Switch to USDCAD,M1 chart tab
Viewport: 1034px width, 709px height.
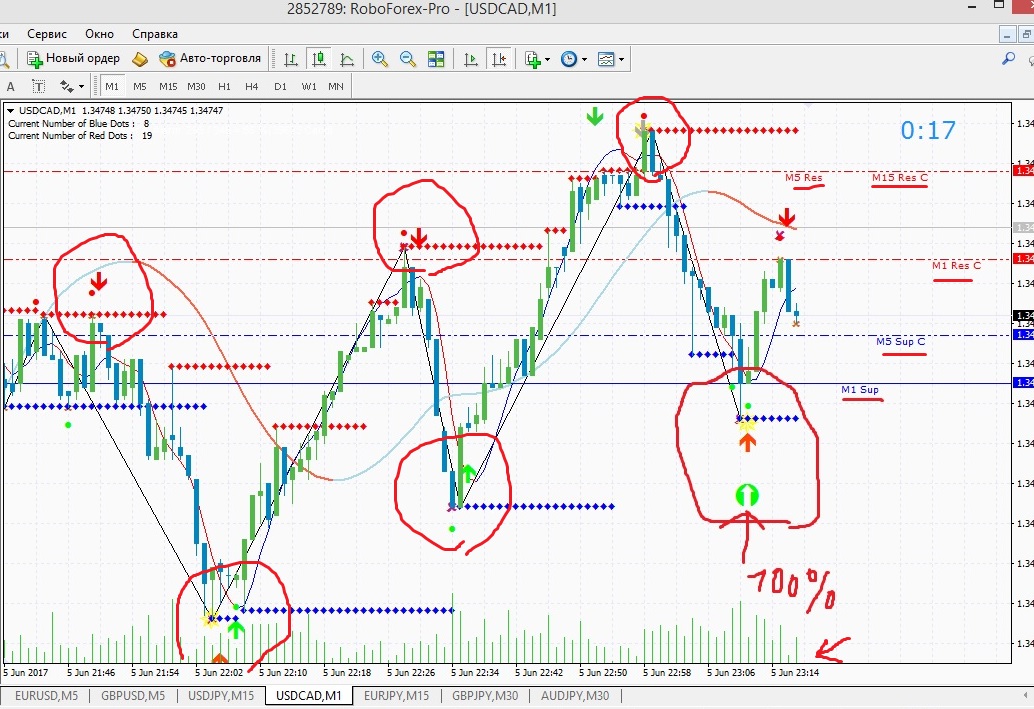(309, 696)
